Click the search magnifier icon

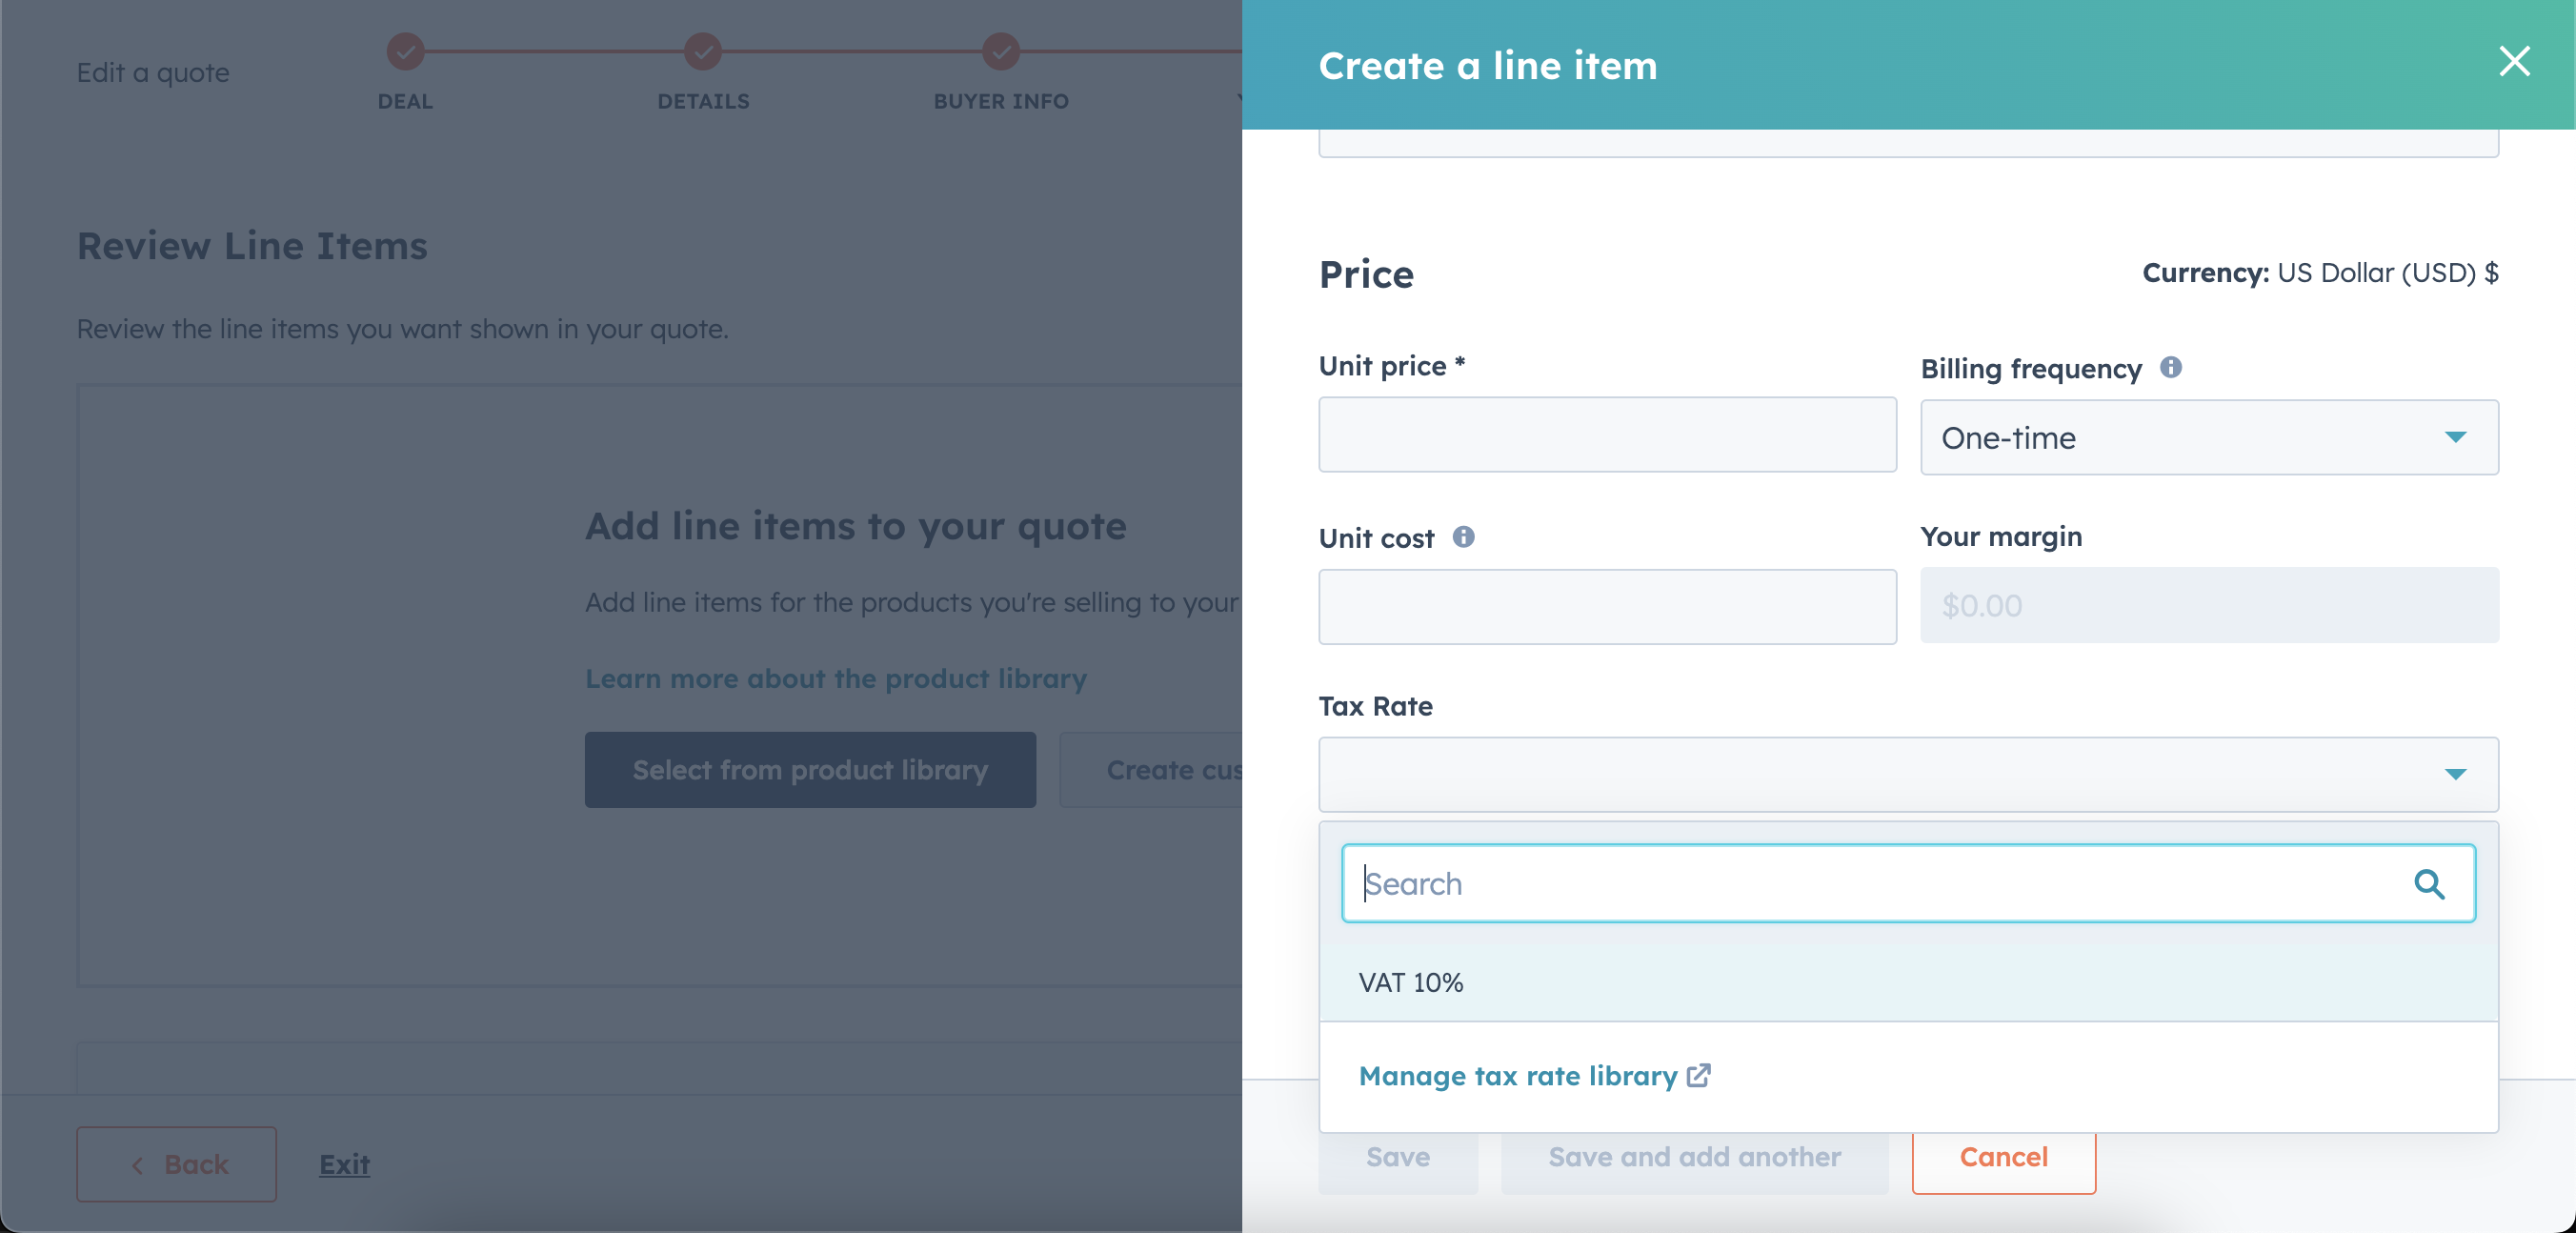point(2429,884)
